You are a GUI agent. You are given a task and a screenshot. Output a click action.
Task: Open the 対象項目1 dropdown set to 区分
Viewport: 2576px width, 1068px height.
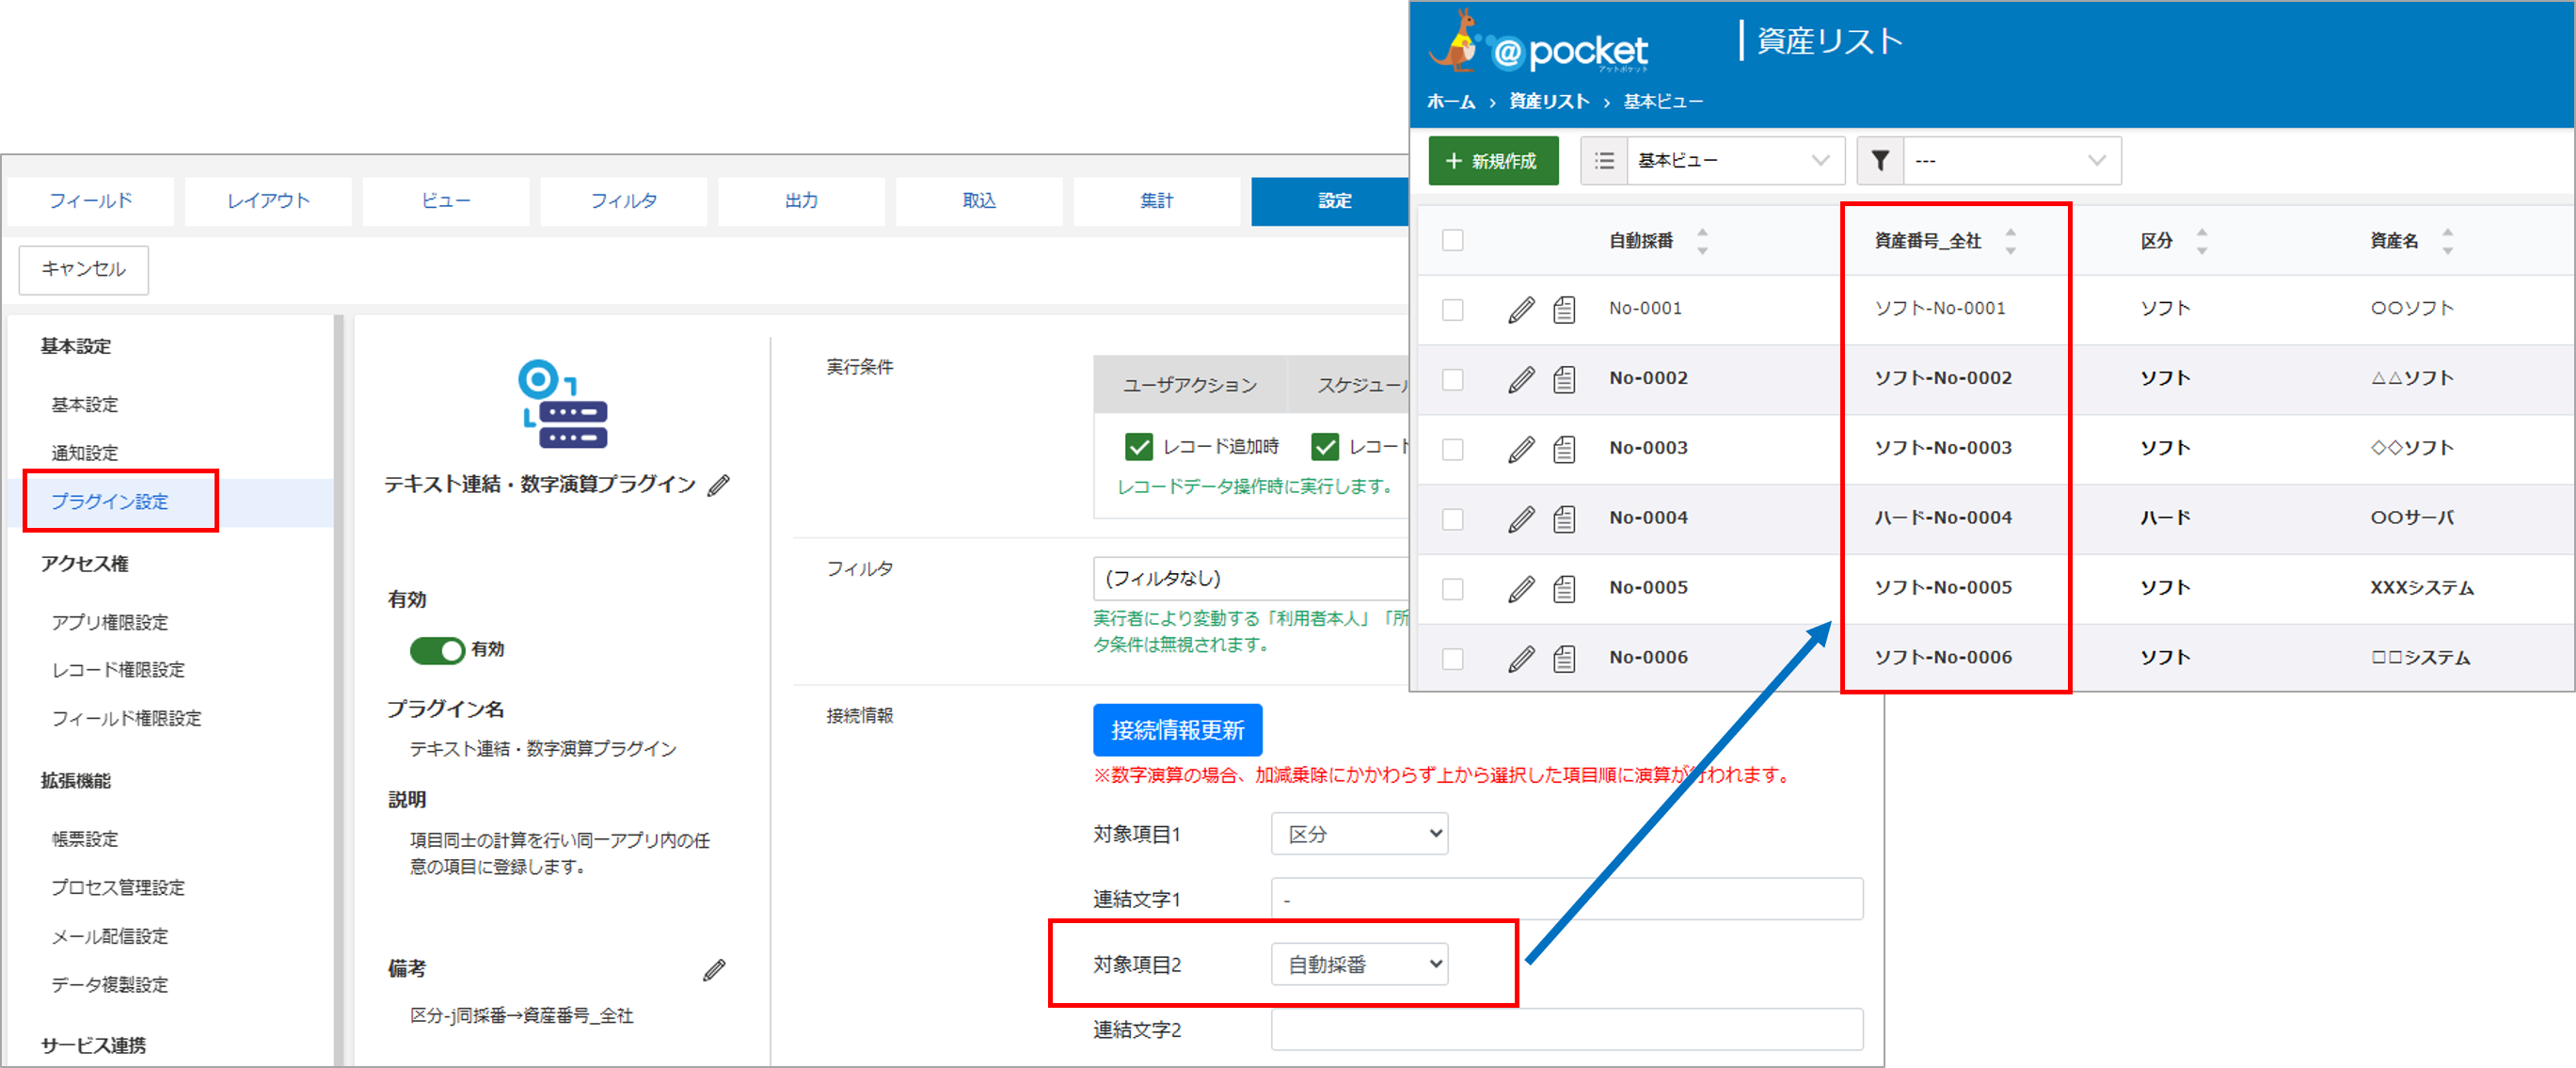coord(1359,834)
